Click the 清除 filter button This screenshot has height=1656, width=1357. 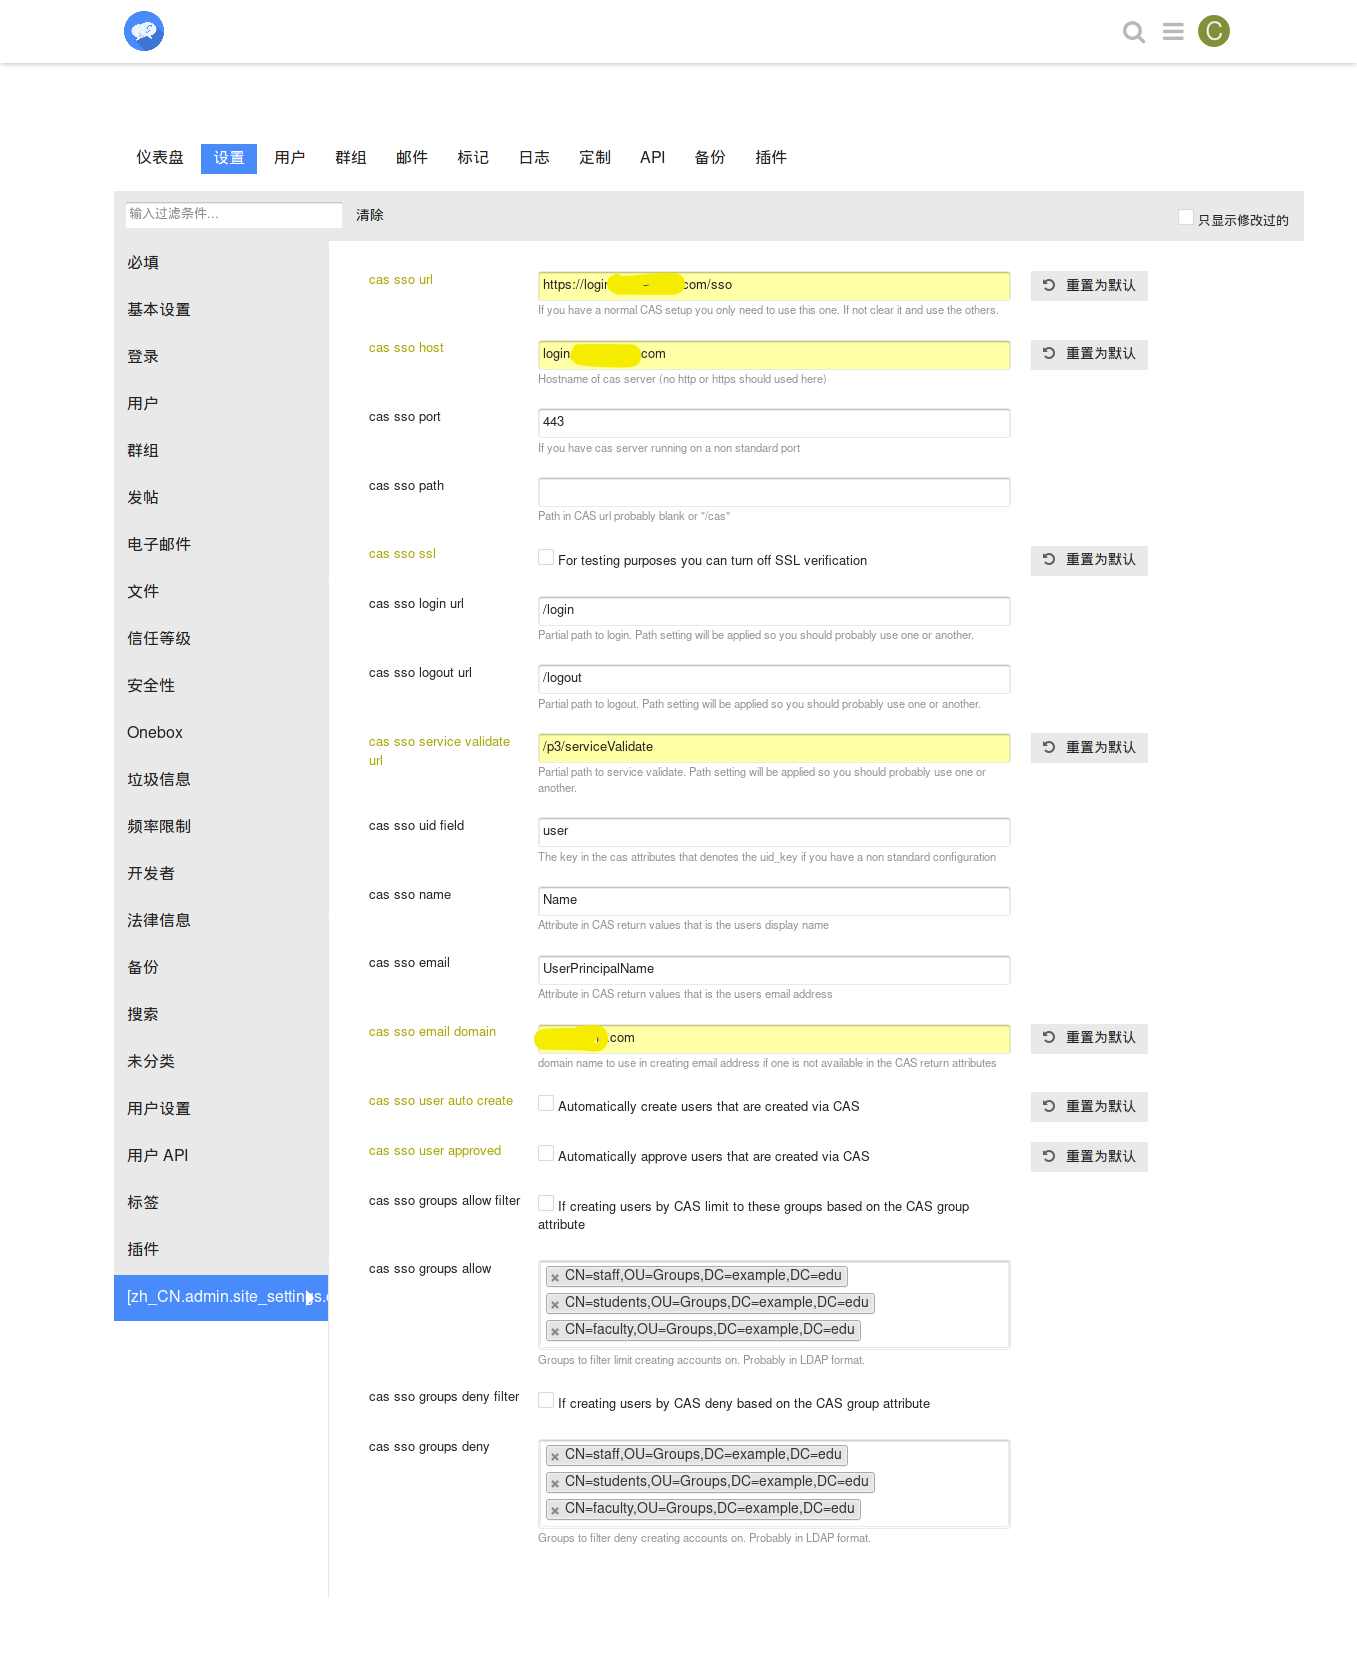click(x=369, y=215)
